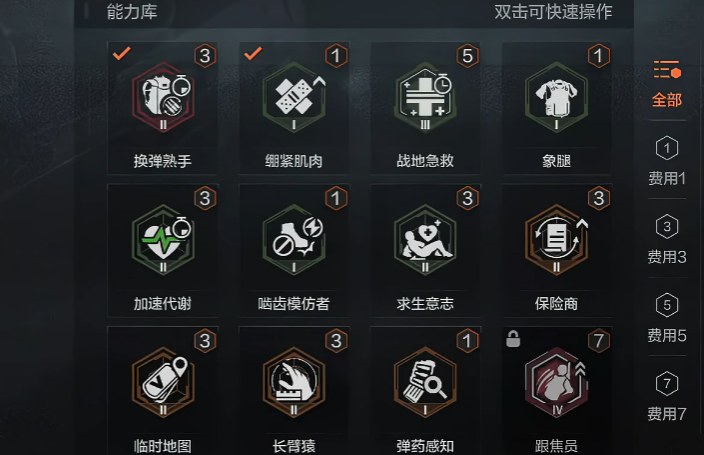
Task: Filter abilities by 费用5
Action: click(667, 318)
